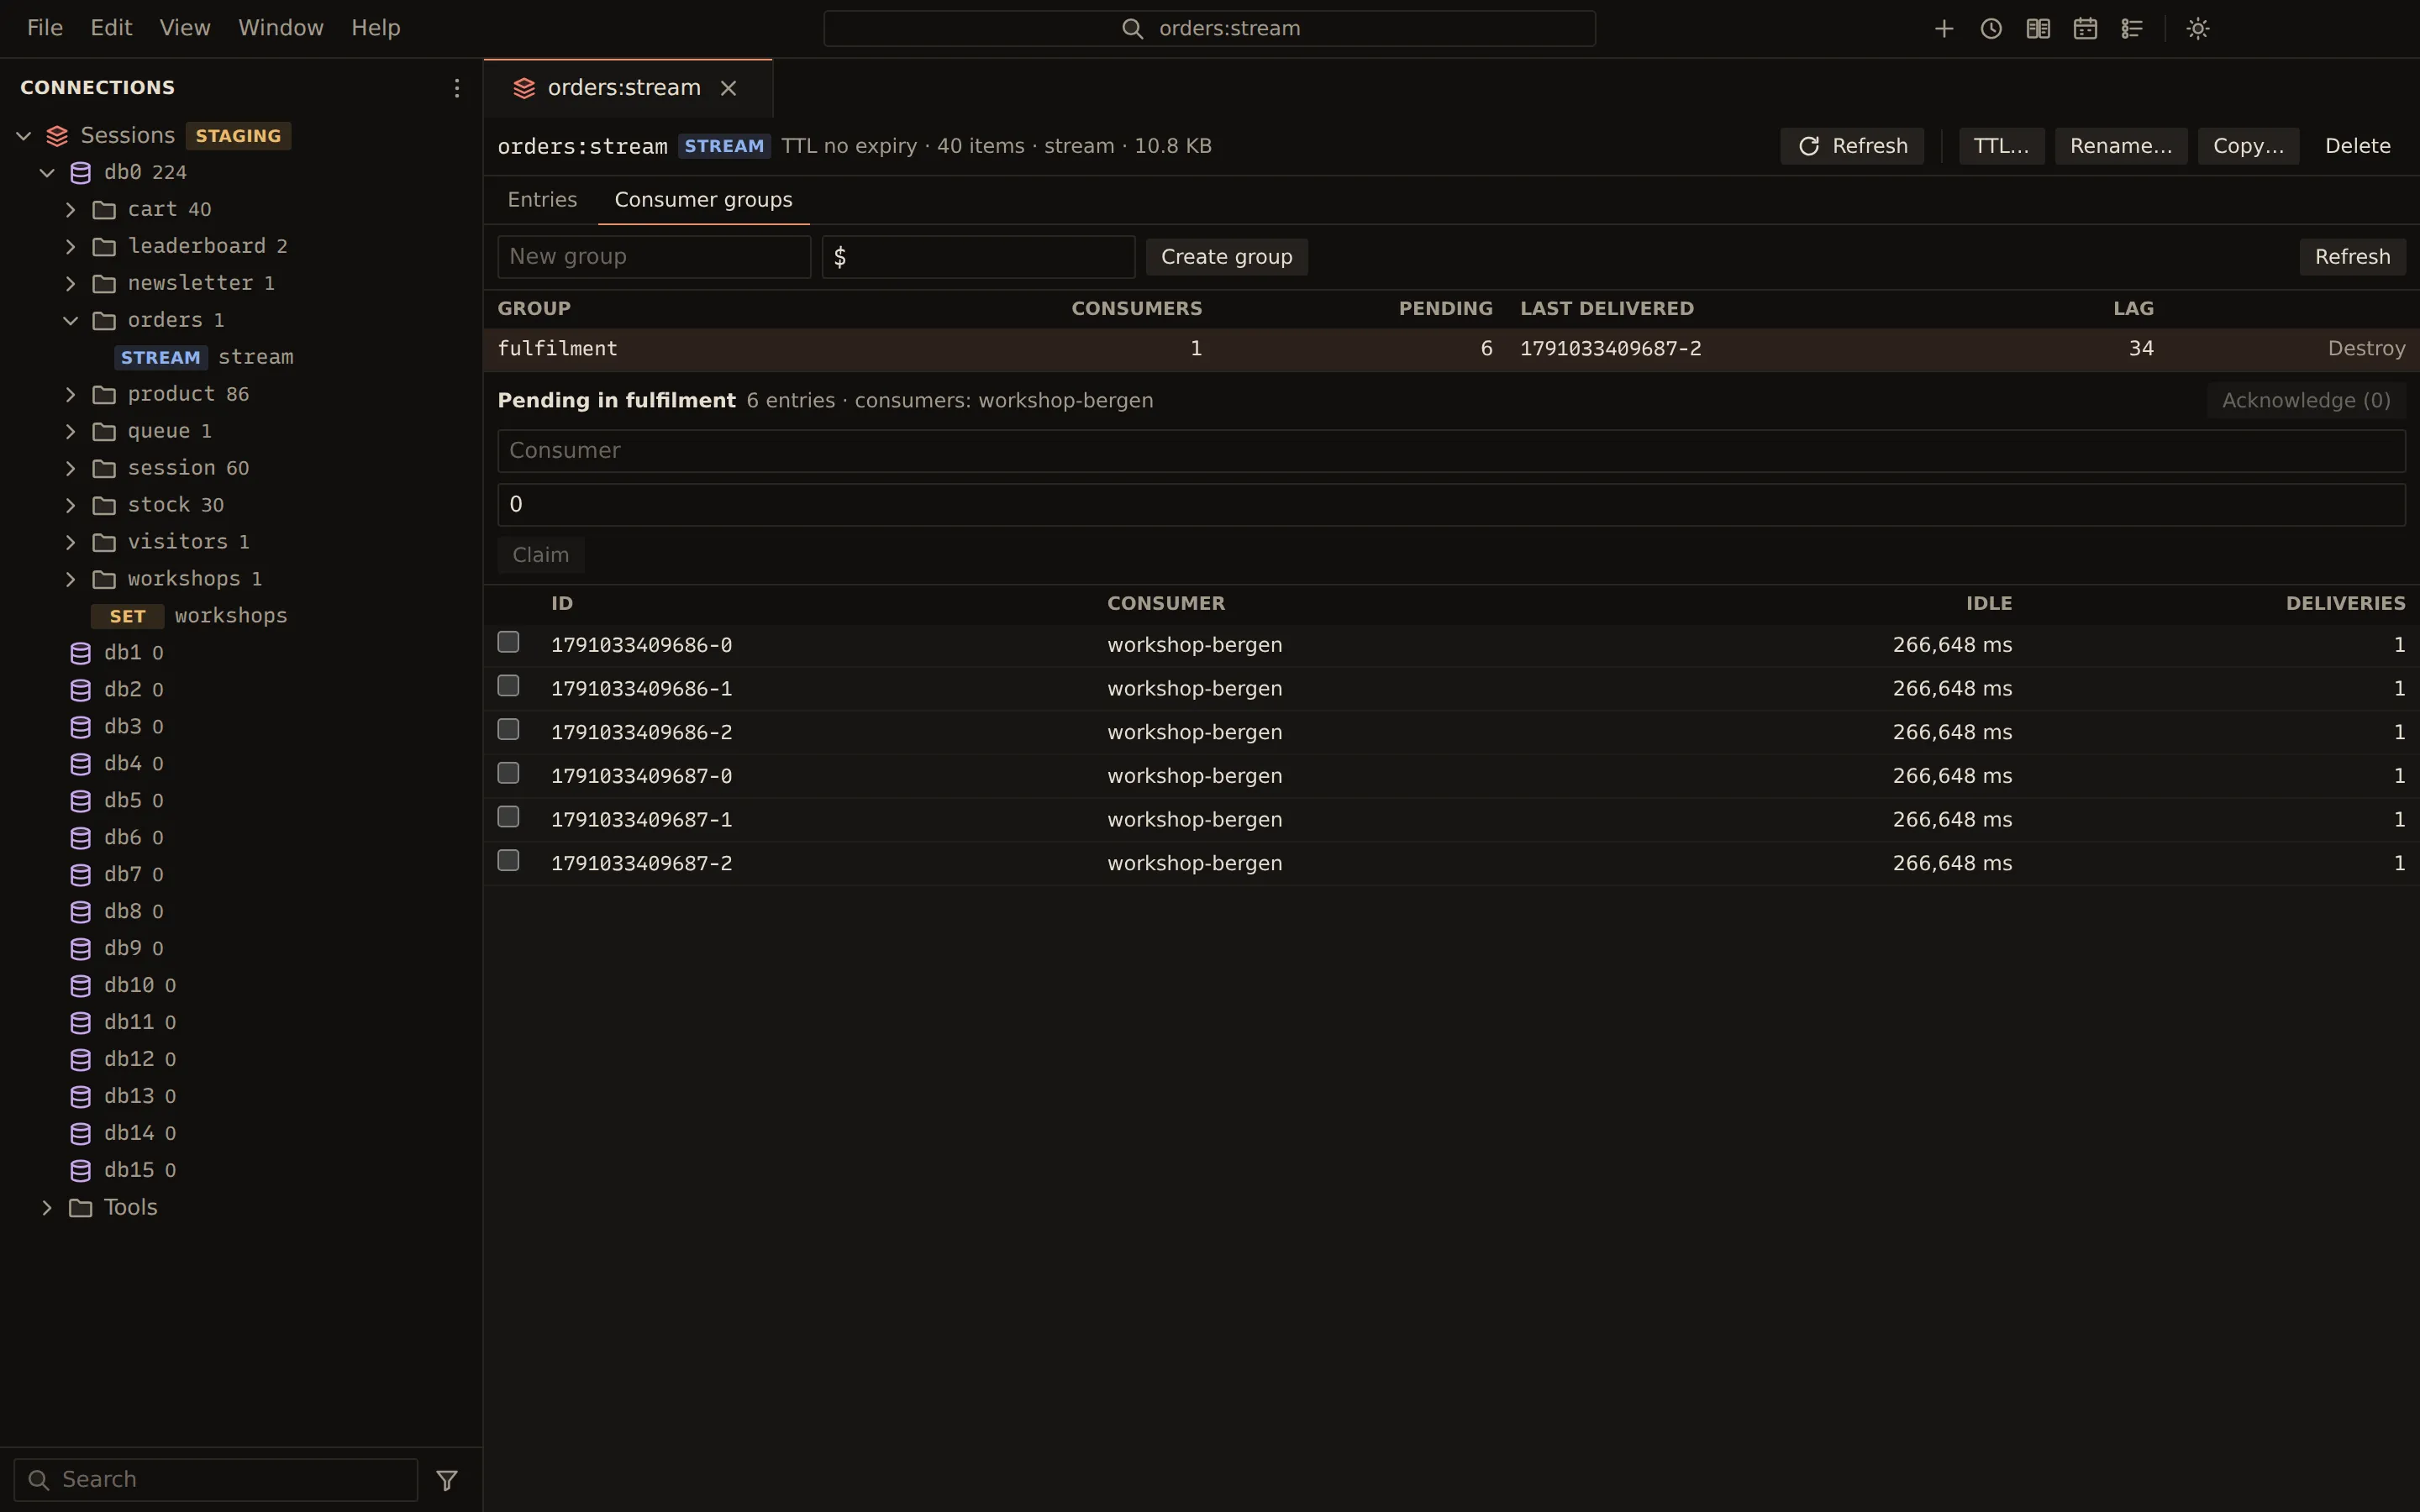This screenshot has width=2420, height=1512.
Task: Click the Tools folder icon
Action: point(81,1208)
